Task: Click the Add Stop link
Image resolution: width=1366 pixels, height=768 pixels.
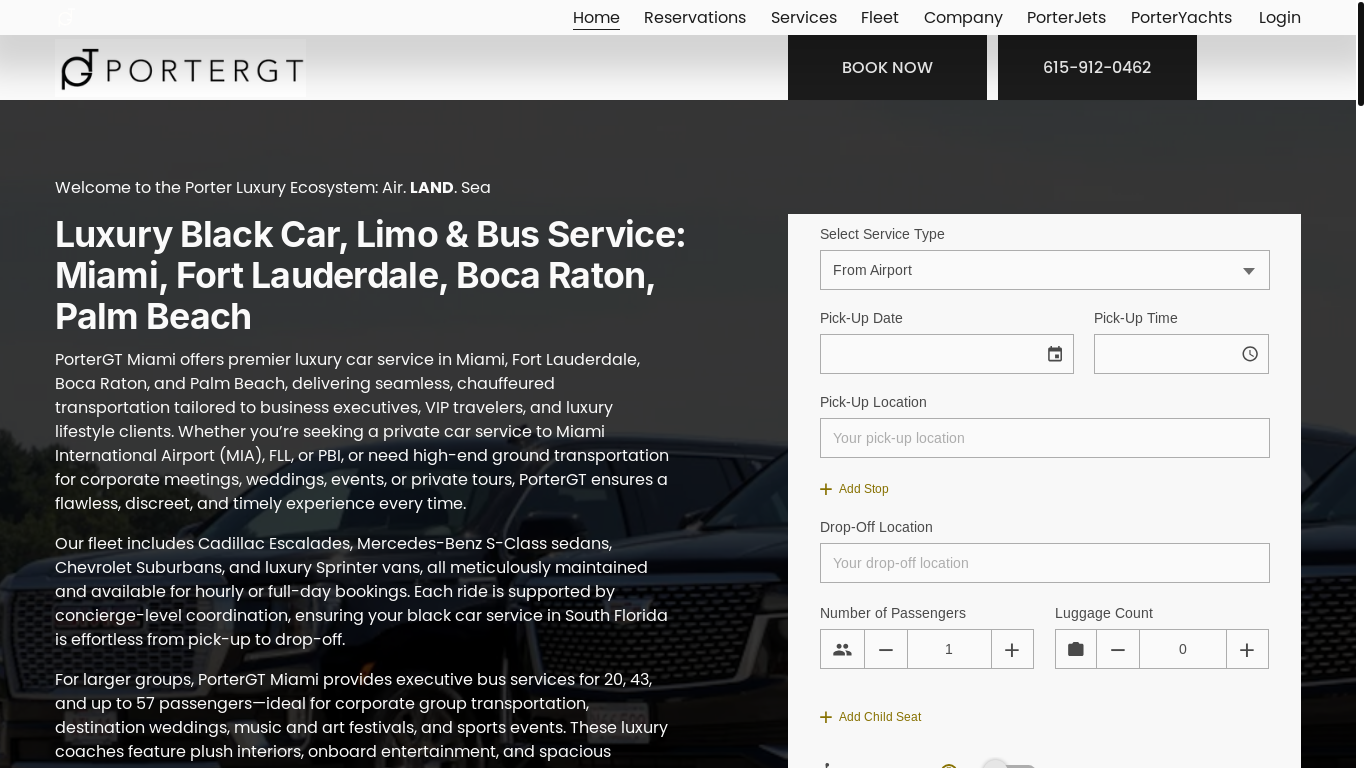Action: pyautogui.click(x=854, y=489)
